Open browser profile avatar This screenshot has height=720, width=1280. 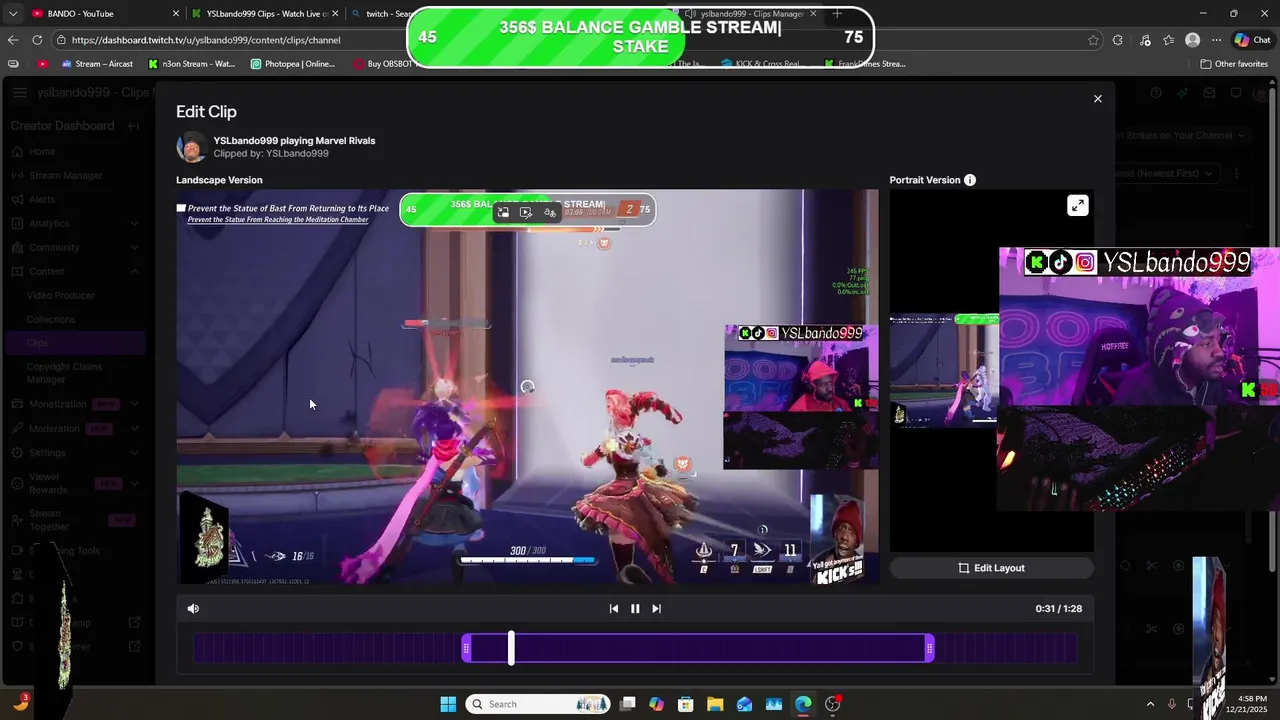1192,40
